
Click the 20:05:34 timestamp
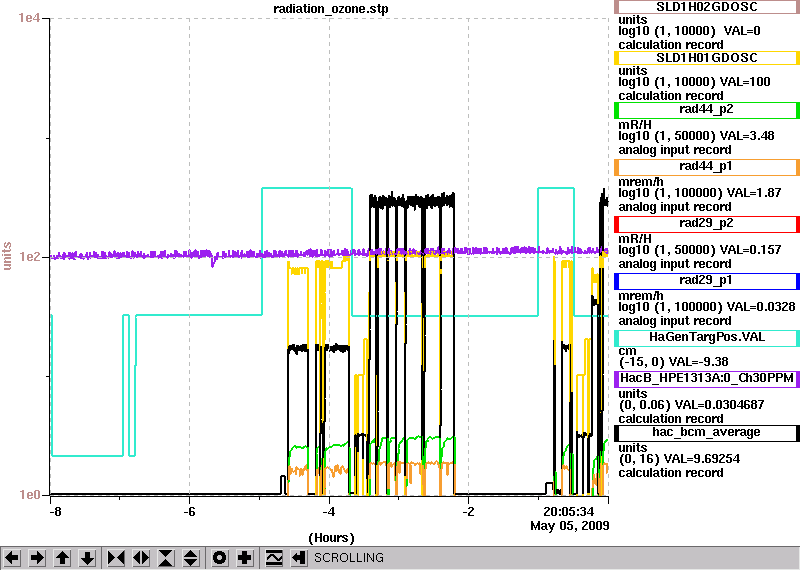point(568,511)
